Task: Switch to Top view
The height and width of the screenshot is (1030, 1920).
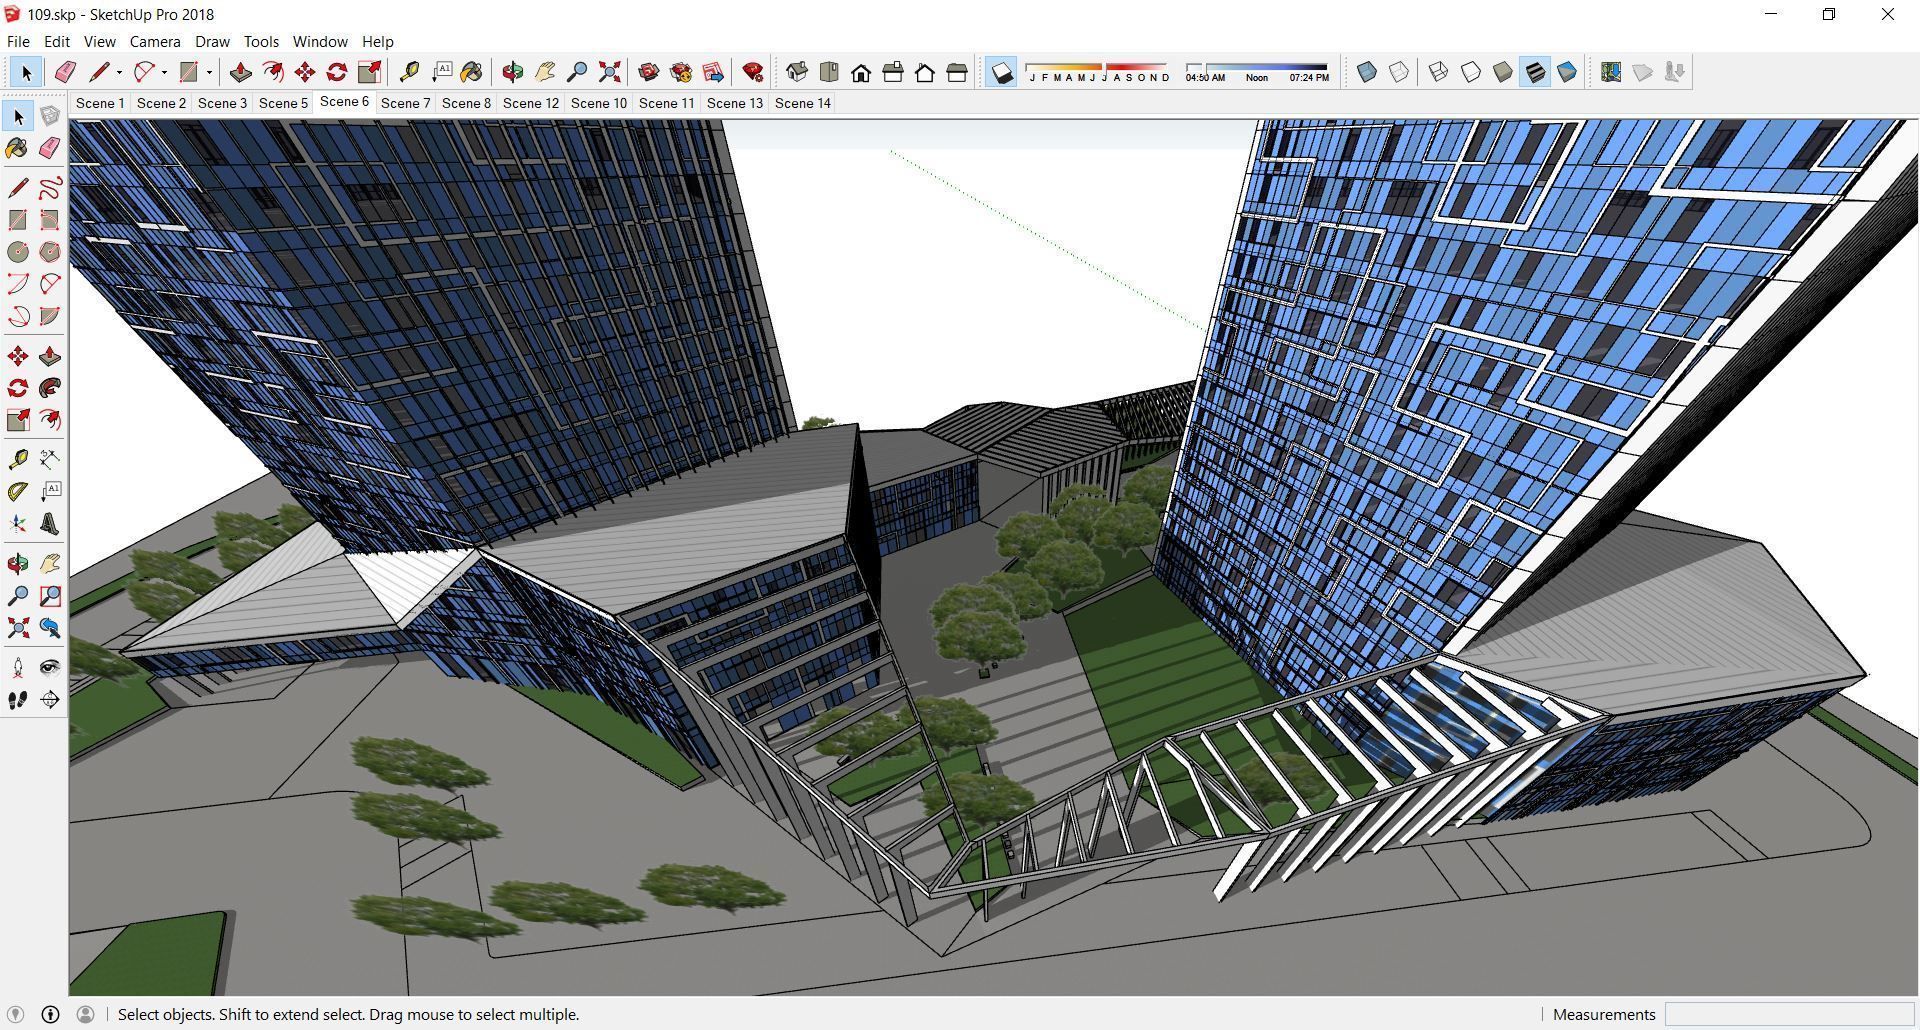Action: [x=829, y=72]
